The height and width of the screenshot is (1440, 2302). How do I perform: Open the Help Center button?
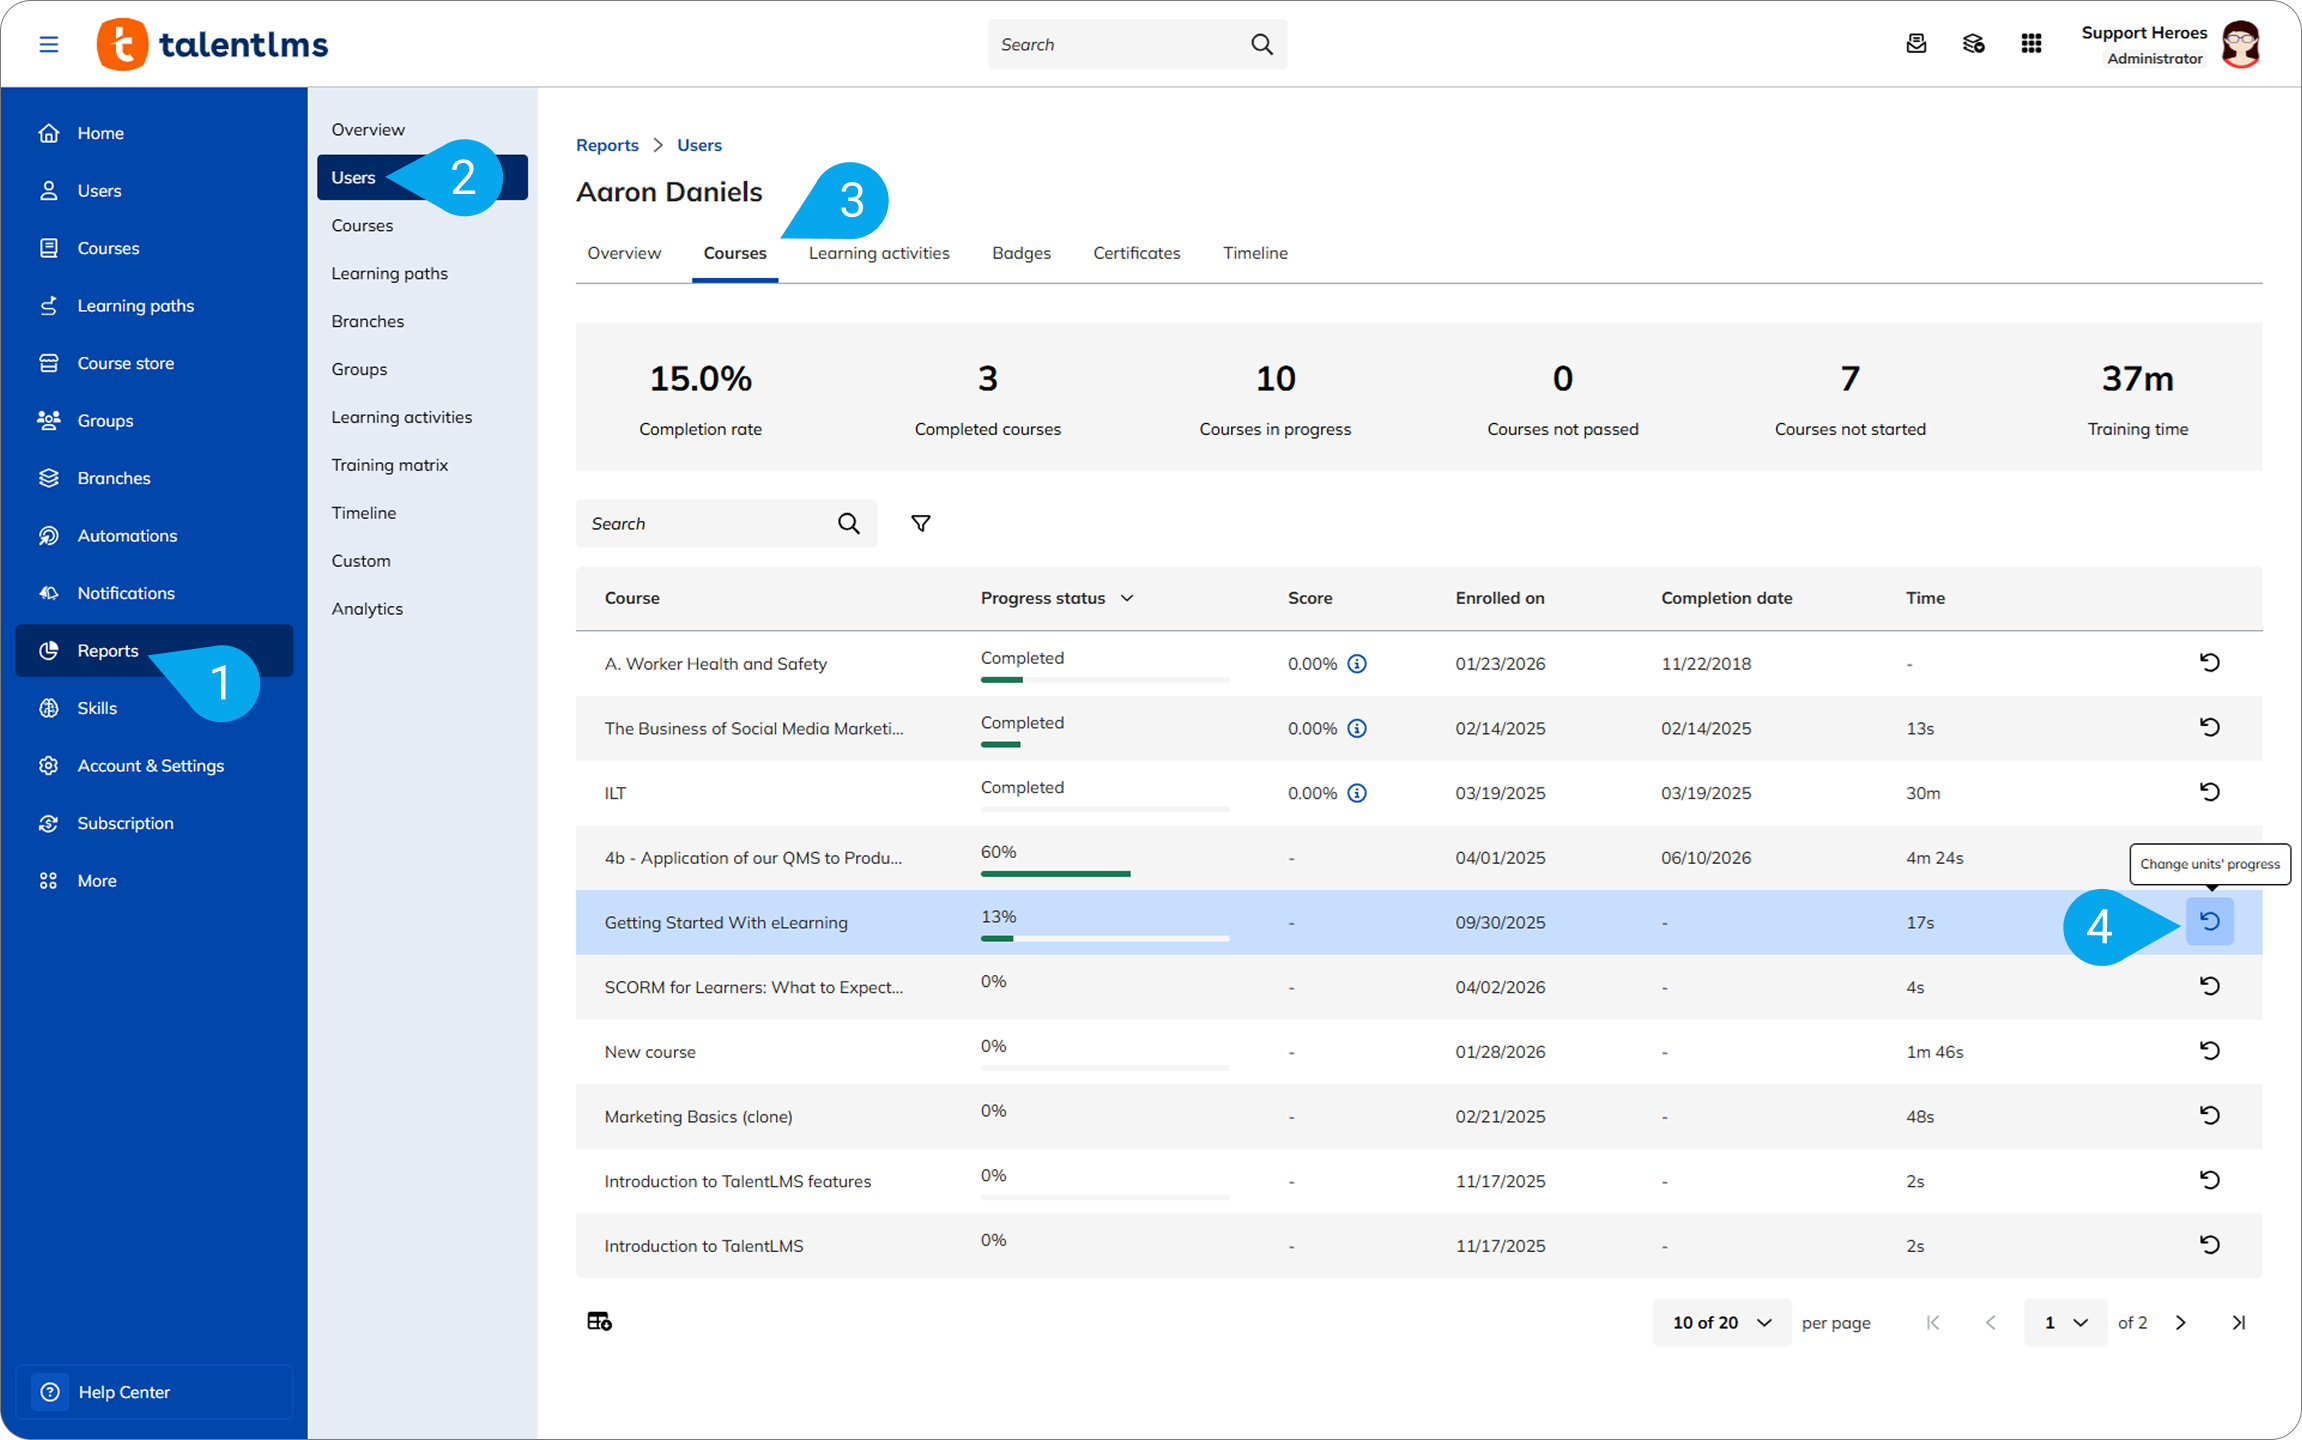coord(154,1392)
